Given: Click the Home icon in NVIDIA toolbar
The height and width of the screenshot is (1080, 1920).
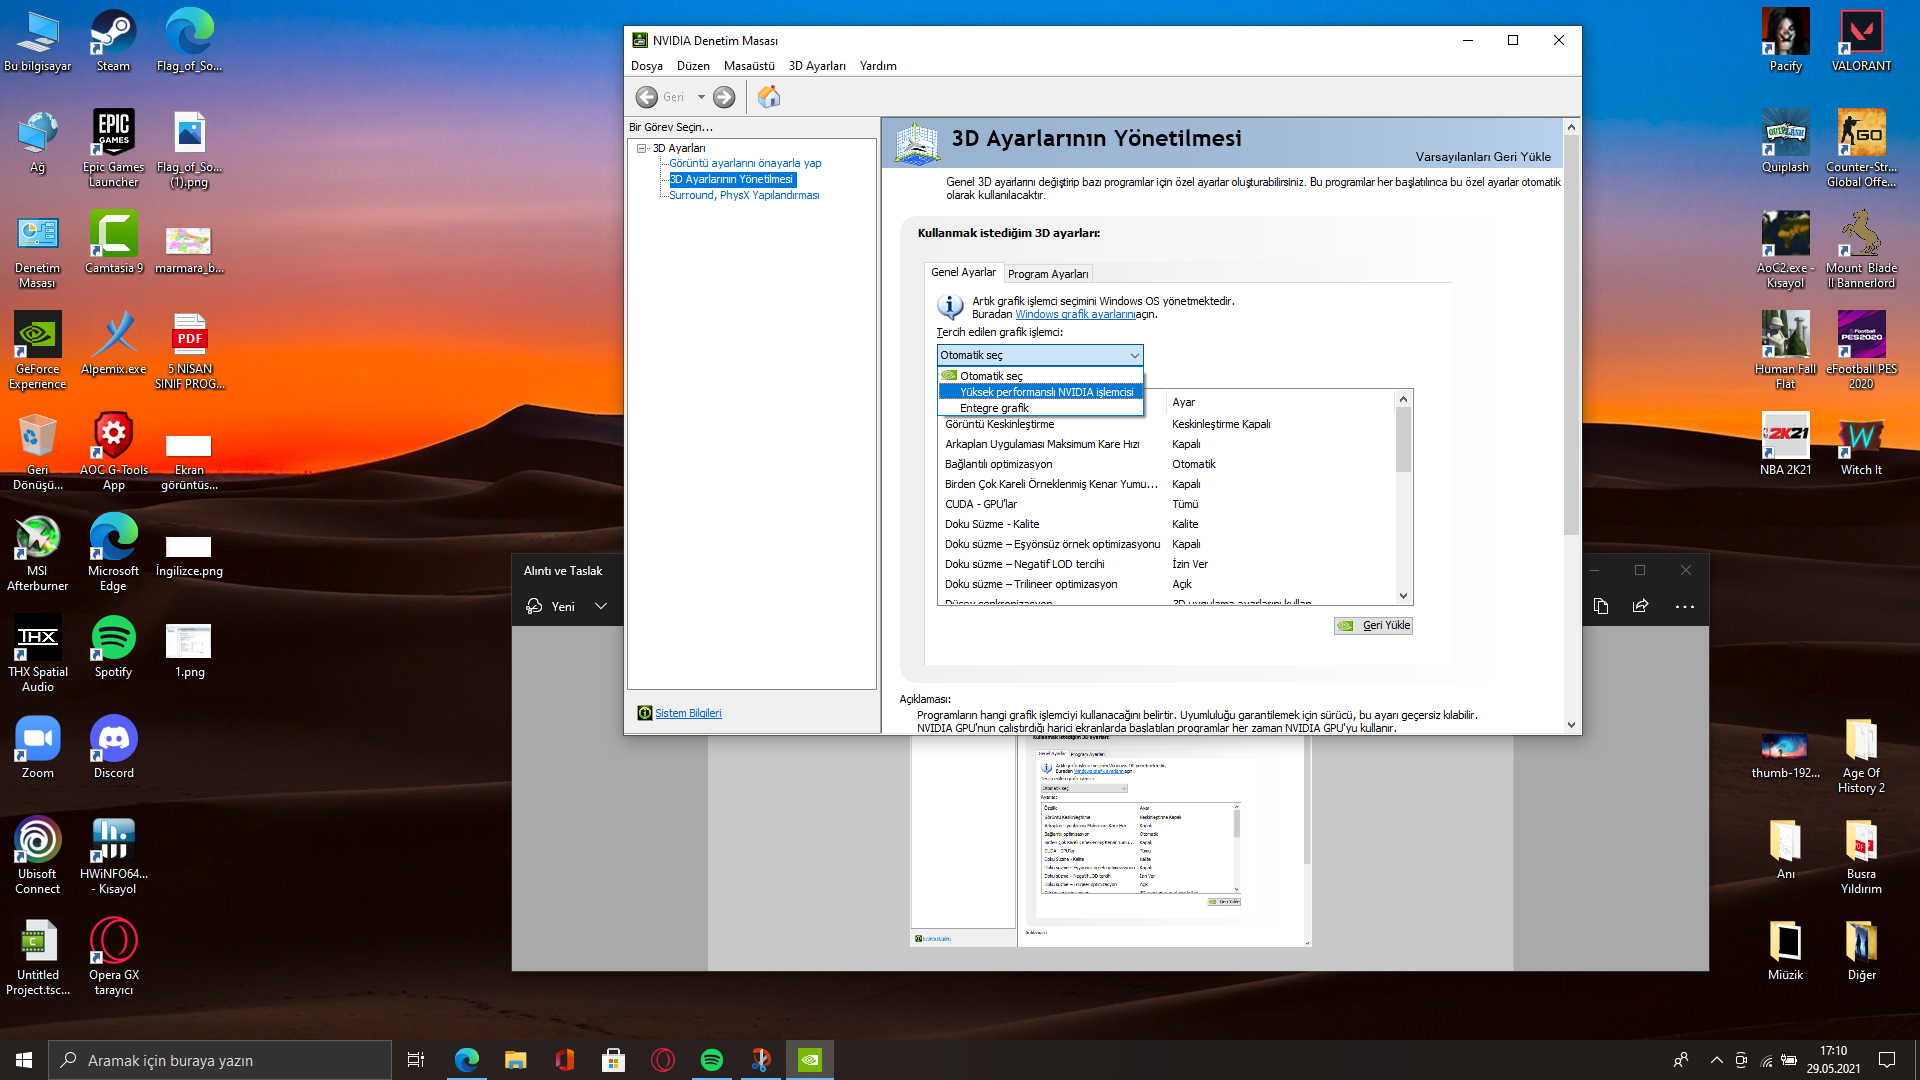Looking at the screenshot, I should click(x=768, y=97).
